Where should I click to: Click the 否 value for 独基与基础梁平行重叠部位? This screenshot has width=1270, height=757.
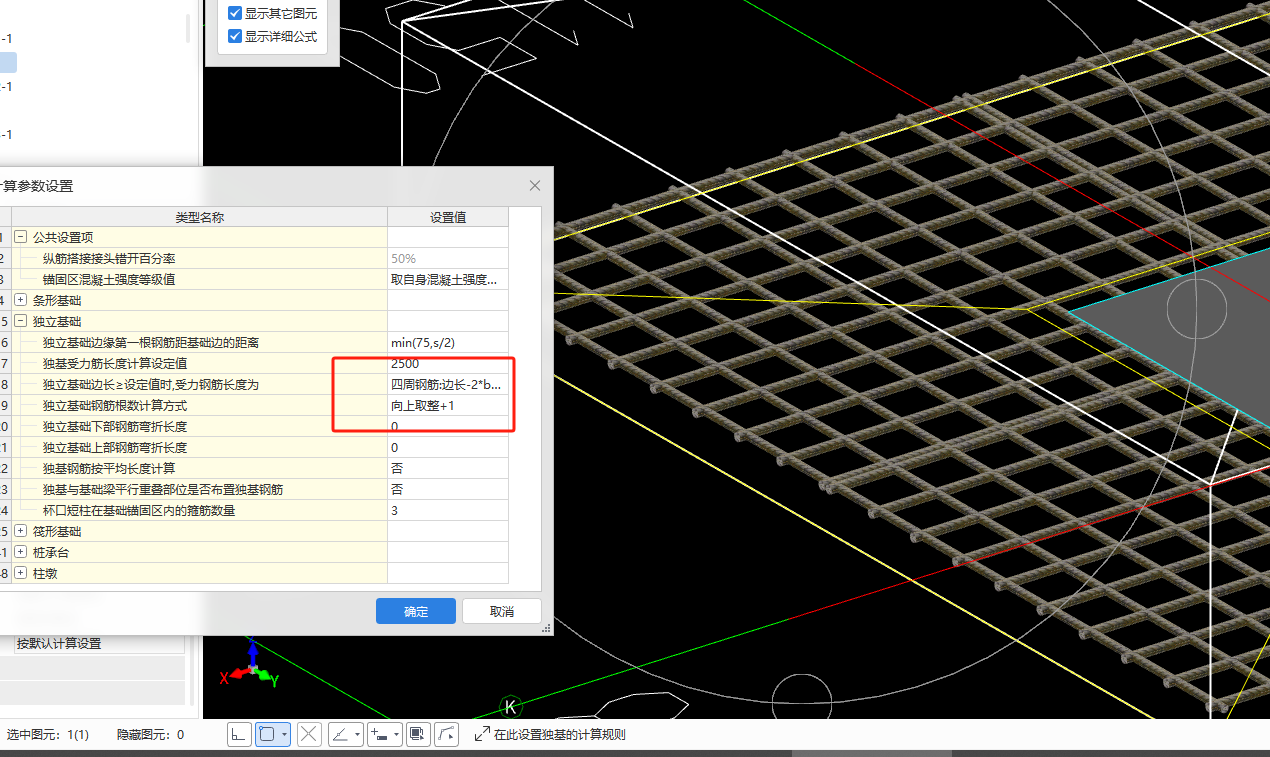tap(448, 489)
